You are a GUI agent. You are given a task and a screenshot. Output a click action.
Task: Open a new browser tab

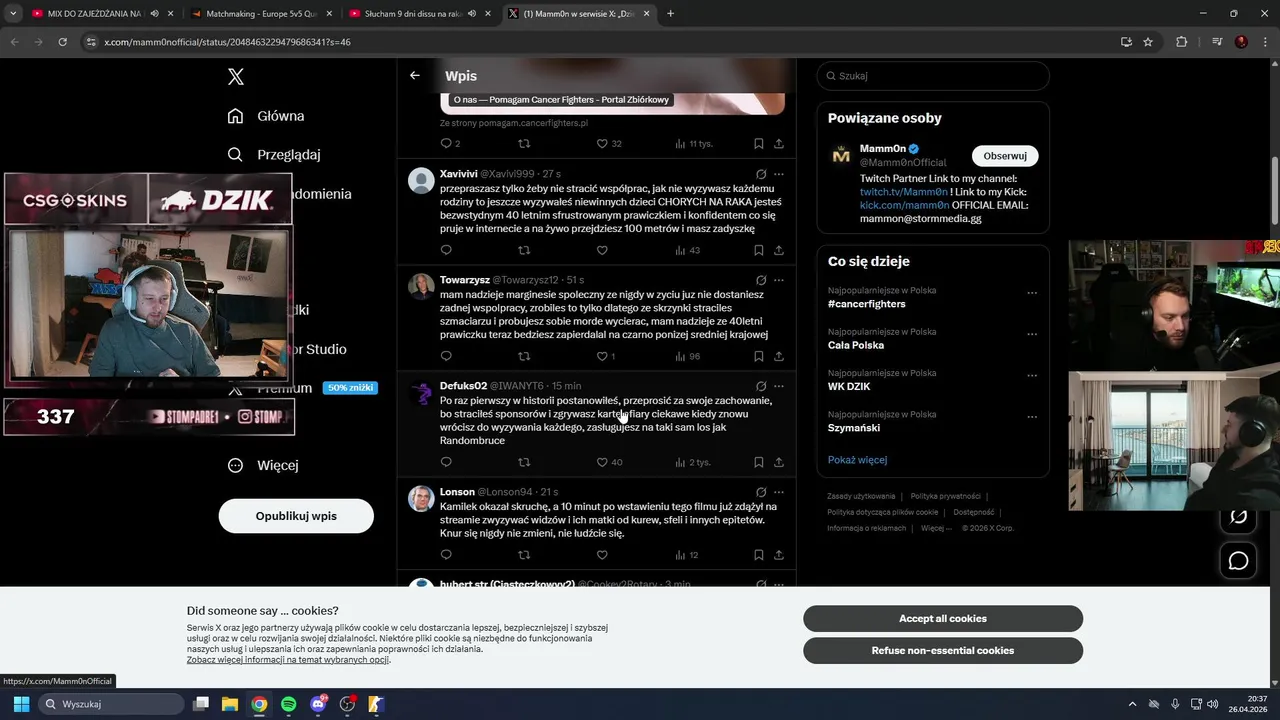670,14
